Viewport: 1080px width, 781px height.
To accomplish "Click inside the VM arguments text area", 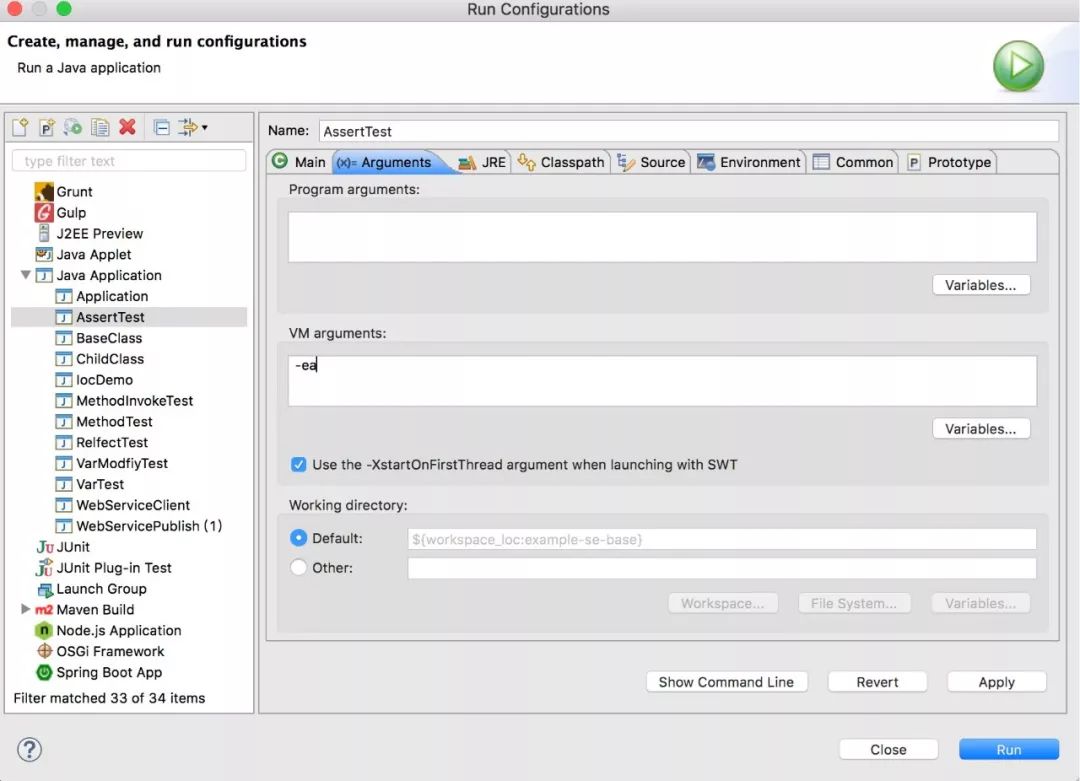I will 662,380.
